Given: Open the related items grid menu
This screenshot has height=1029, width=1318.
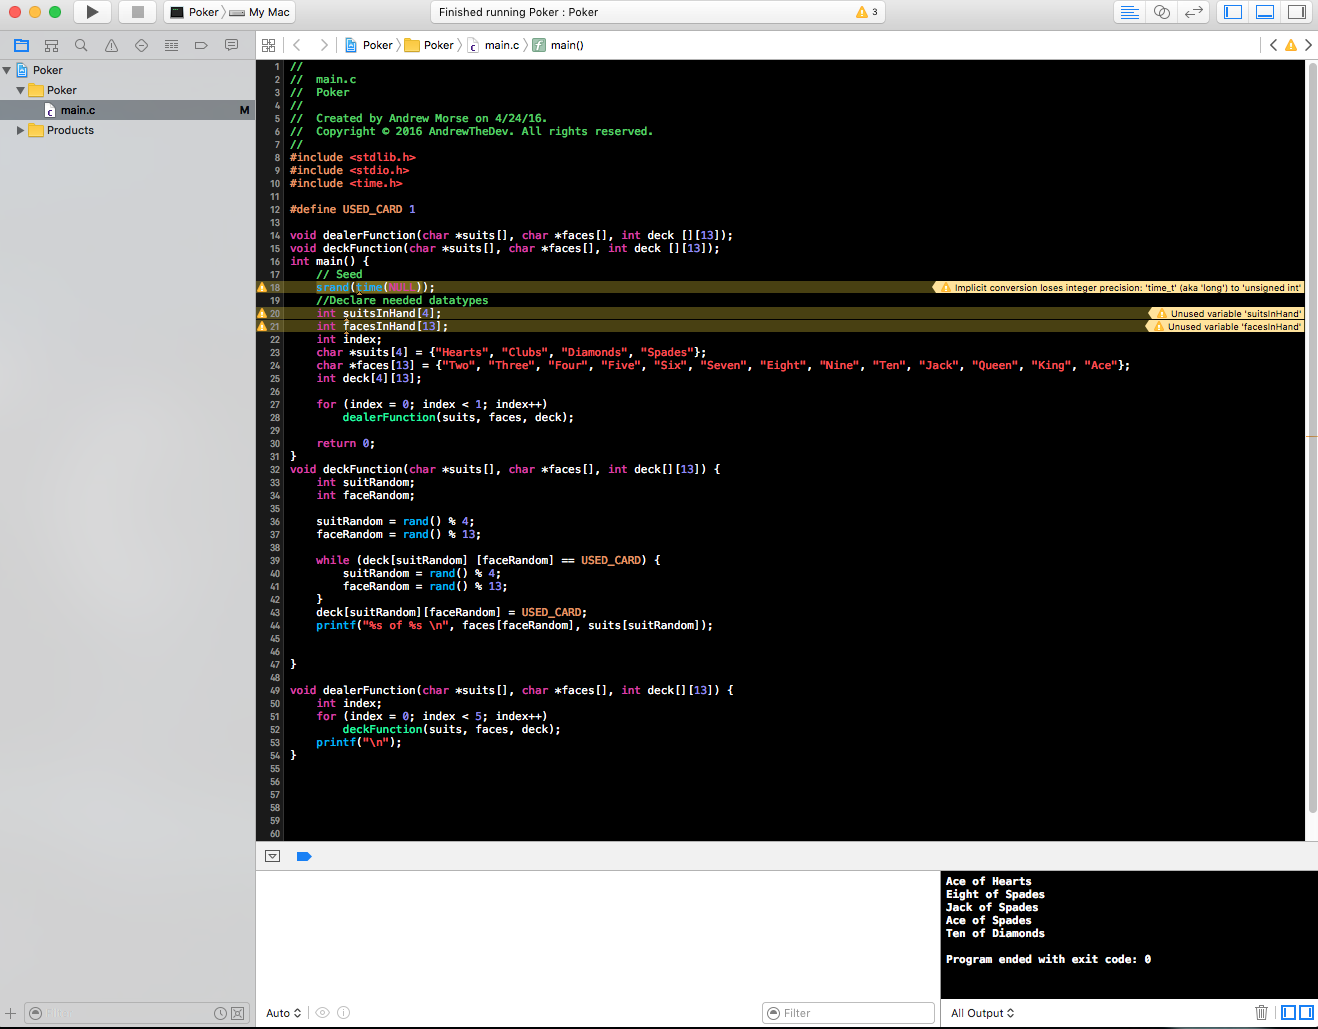Looking at the screenshot, I should pyautogui.click(x=268, y=45).
